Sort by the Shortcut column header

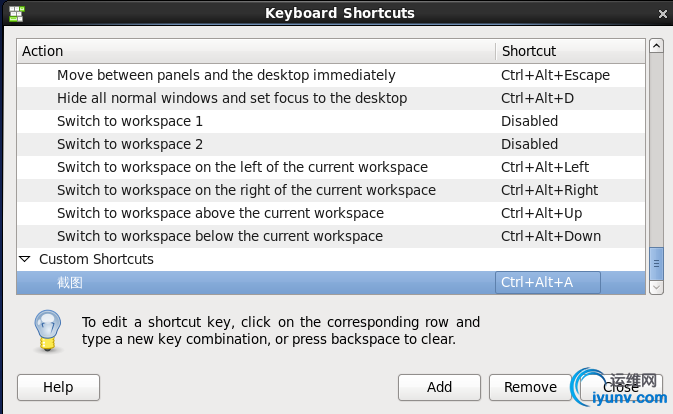(x=569, y=50)
